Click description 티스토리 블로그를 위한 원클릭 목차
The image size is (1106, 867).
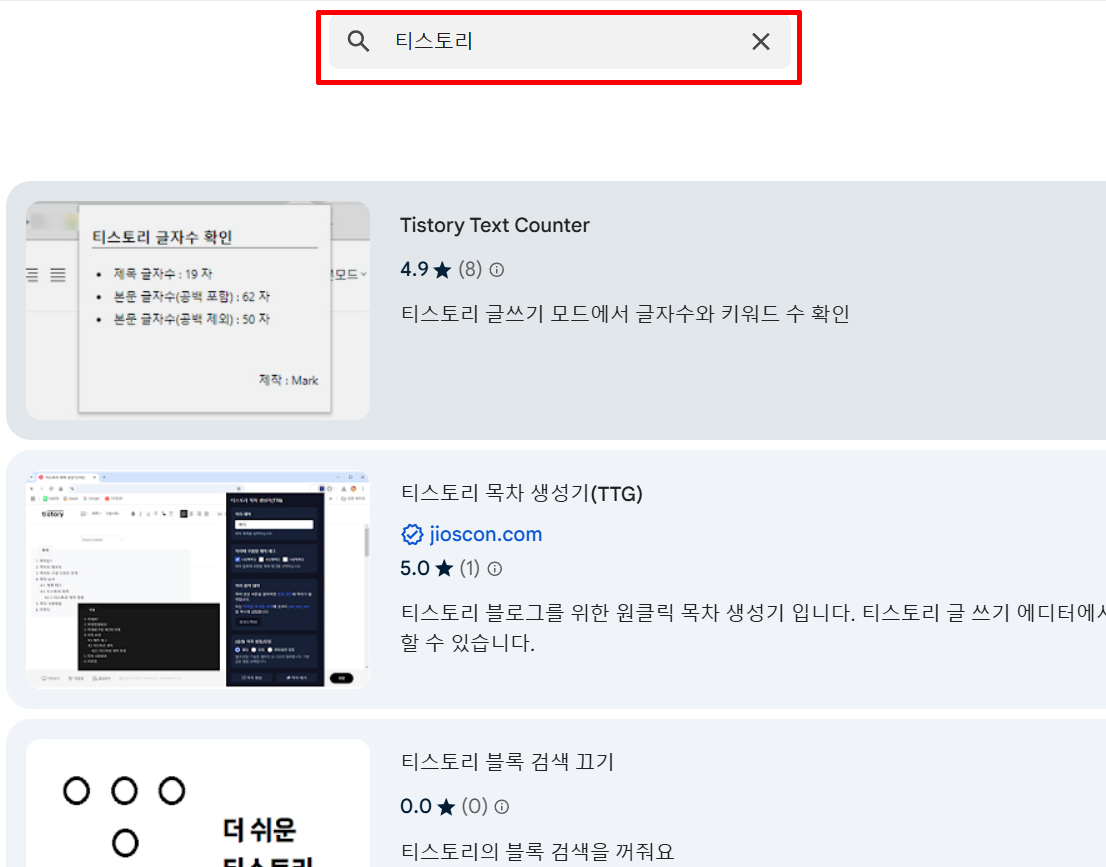tap(753, 627)
